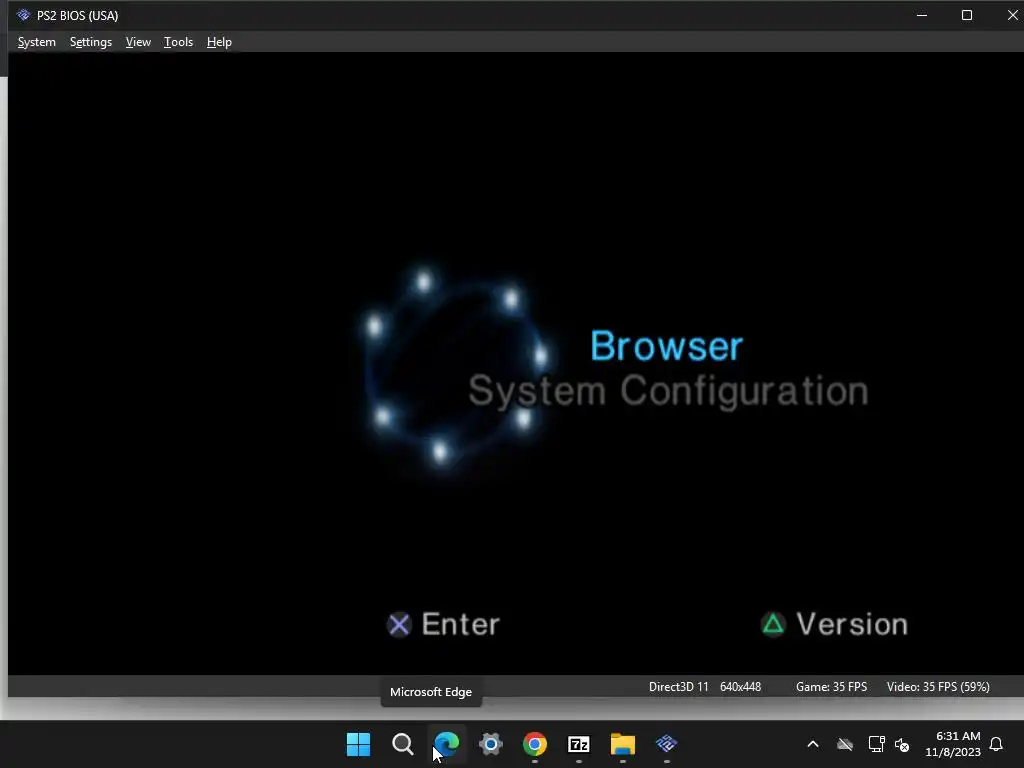Maximize the PS2 BIOS window
This screenshot has height=768, width=1024.
point(967,15)
